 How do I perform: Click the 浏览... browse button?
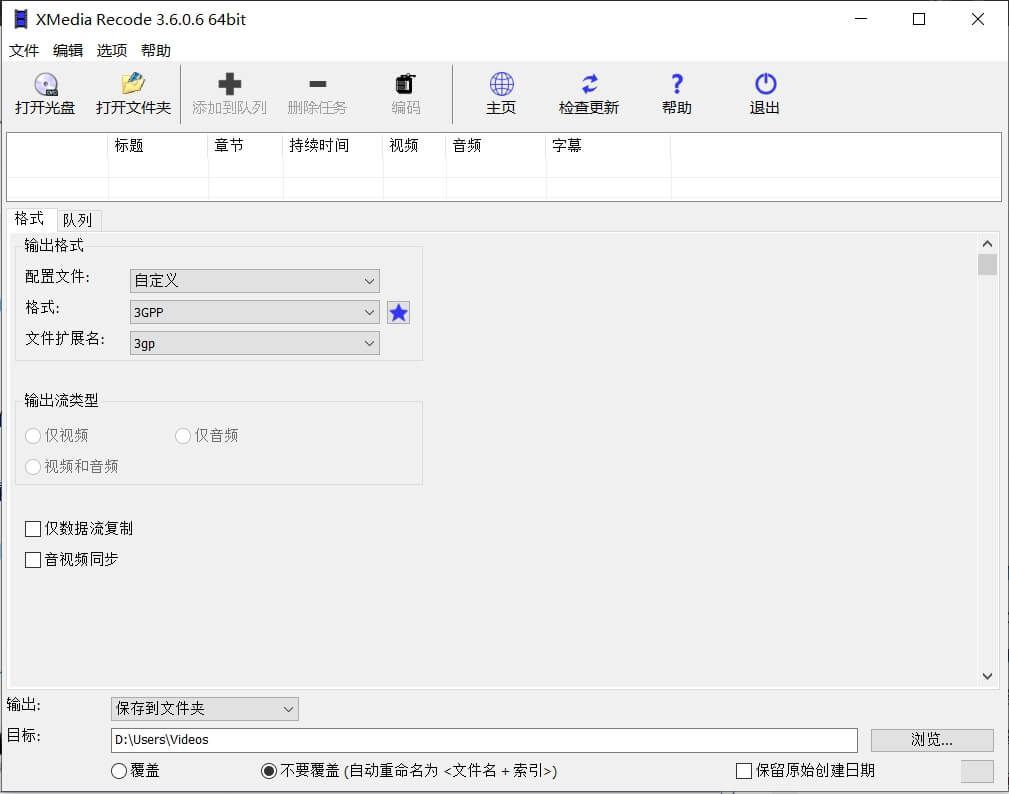click(x=932, y=740)
